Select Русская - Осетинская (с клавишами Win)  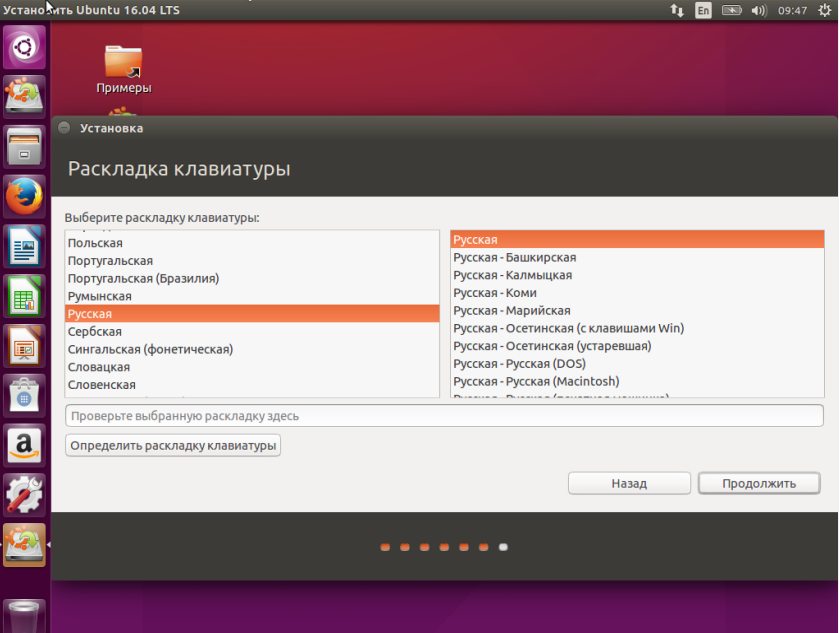(x=637, y=328)
